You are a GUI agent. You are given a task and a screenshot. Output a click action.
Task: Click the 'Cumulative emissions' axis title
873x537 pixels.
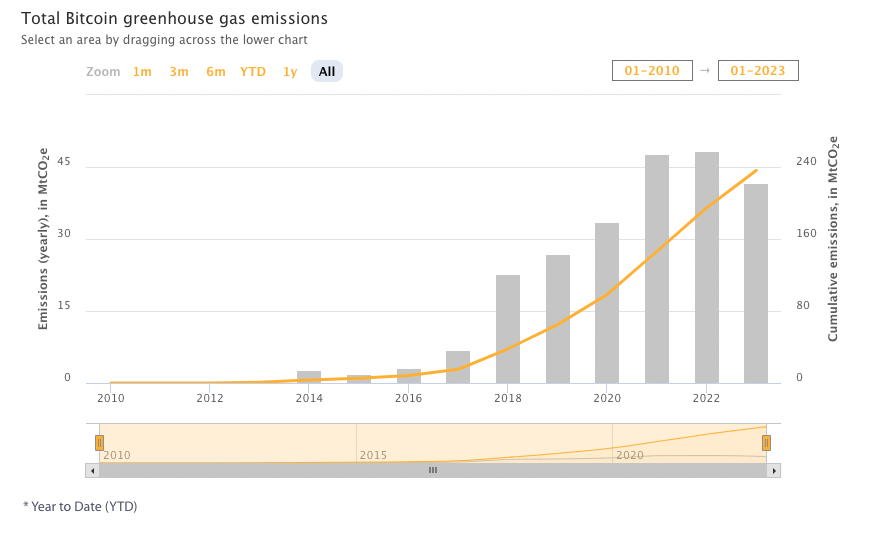click(x=832, y=239)
